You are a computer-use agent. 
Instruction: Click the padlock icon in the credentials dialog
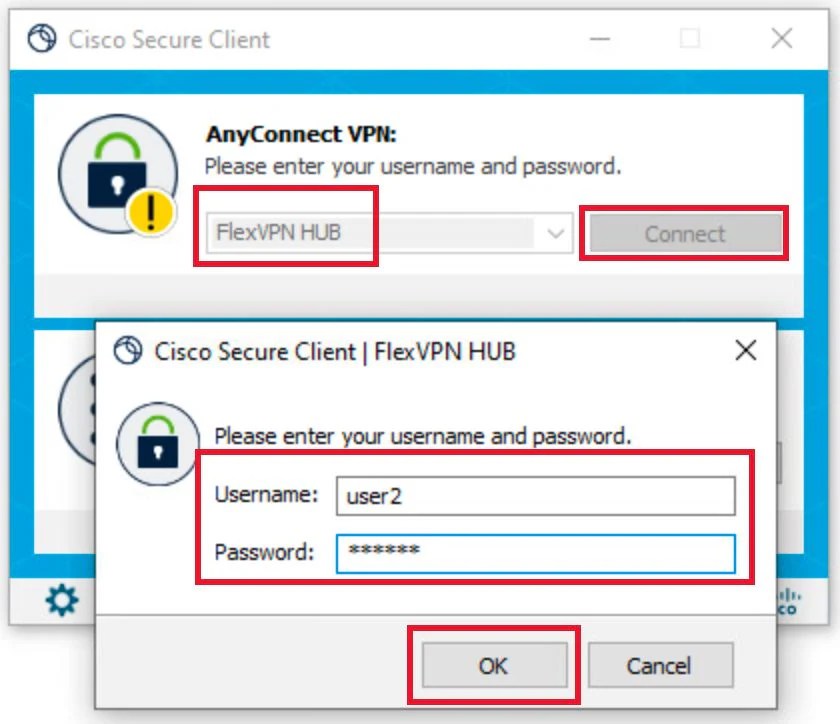[156, 443]
